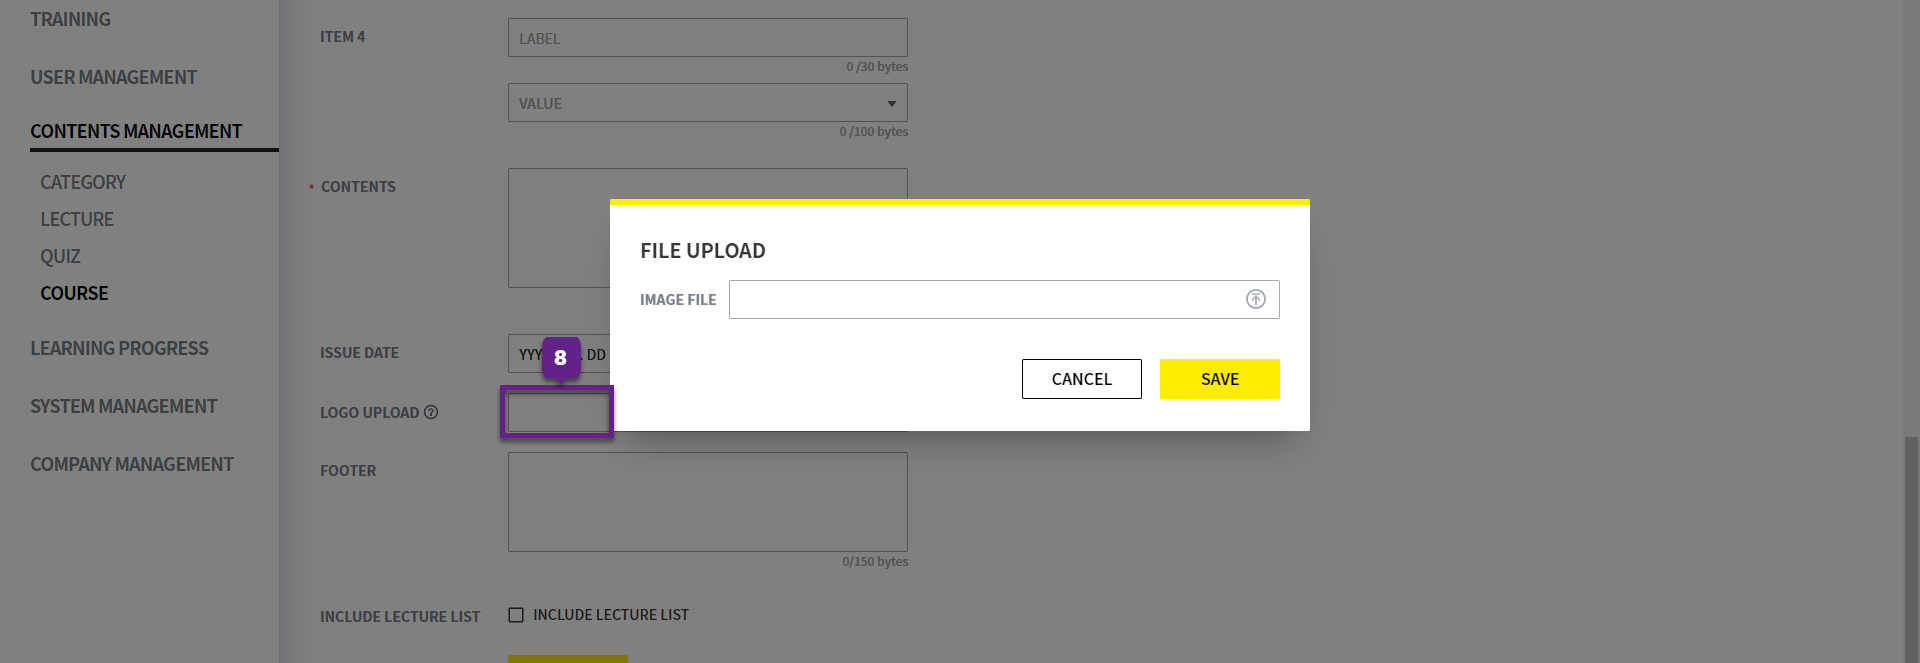The image size is (1920, 663).
Task: Click into the Footer text area
Action: point(707,501)
